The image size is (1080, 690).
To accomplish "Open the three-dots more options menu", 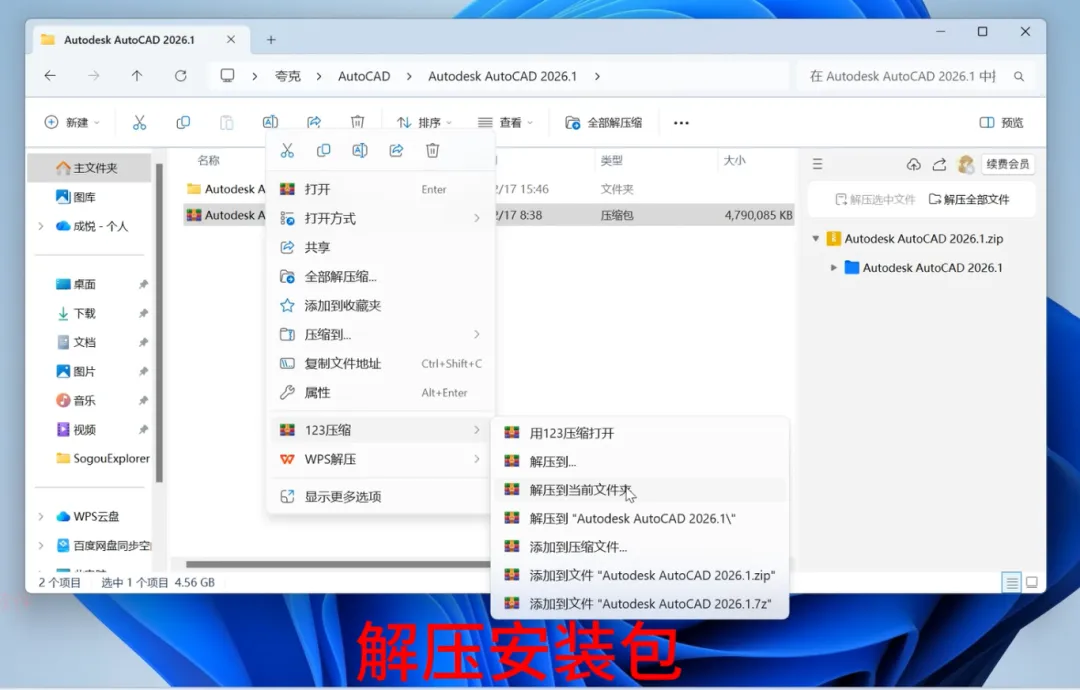I will point(681,123).
